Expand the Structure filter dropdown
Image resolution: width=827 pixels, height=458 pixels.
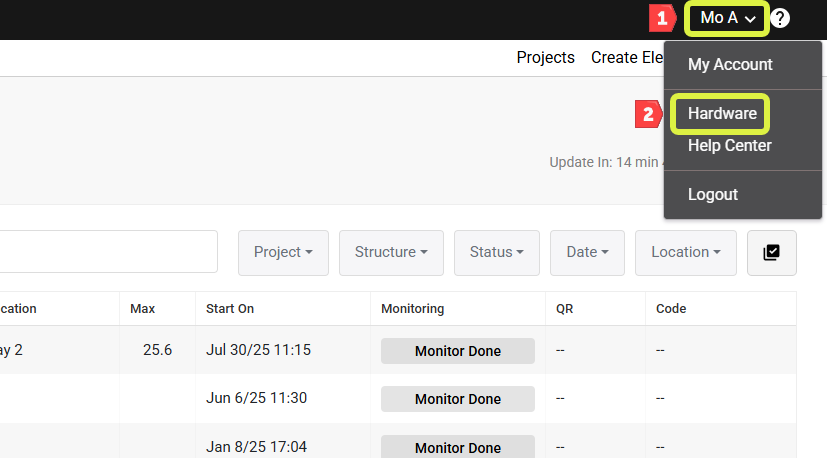pyautogui.click(x=391, y=252)
